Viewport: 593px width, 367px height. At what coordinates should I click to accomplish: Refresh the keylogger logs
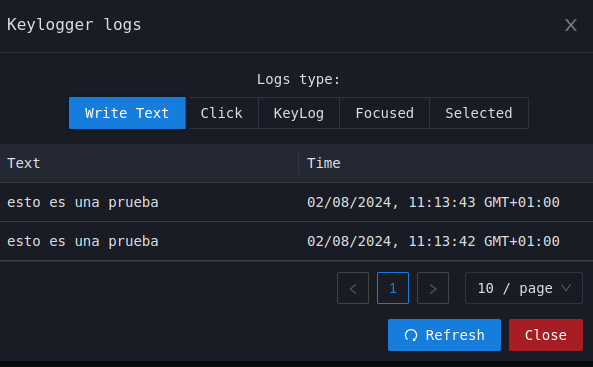[x=444, y=335]
